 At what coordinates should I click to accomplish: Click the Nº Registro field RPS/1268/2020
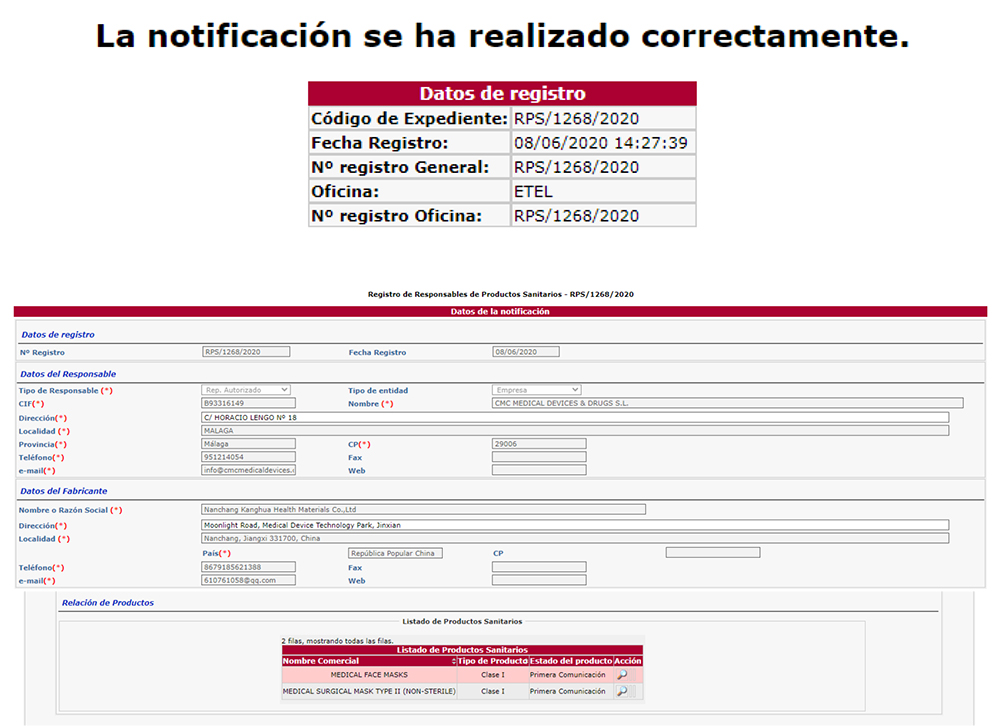[x=246, y=352]
